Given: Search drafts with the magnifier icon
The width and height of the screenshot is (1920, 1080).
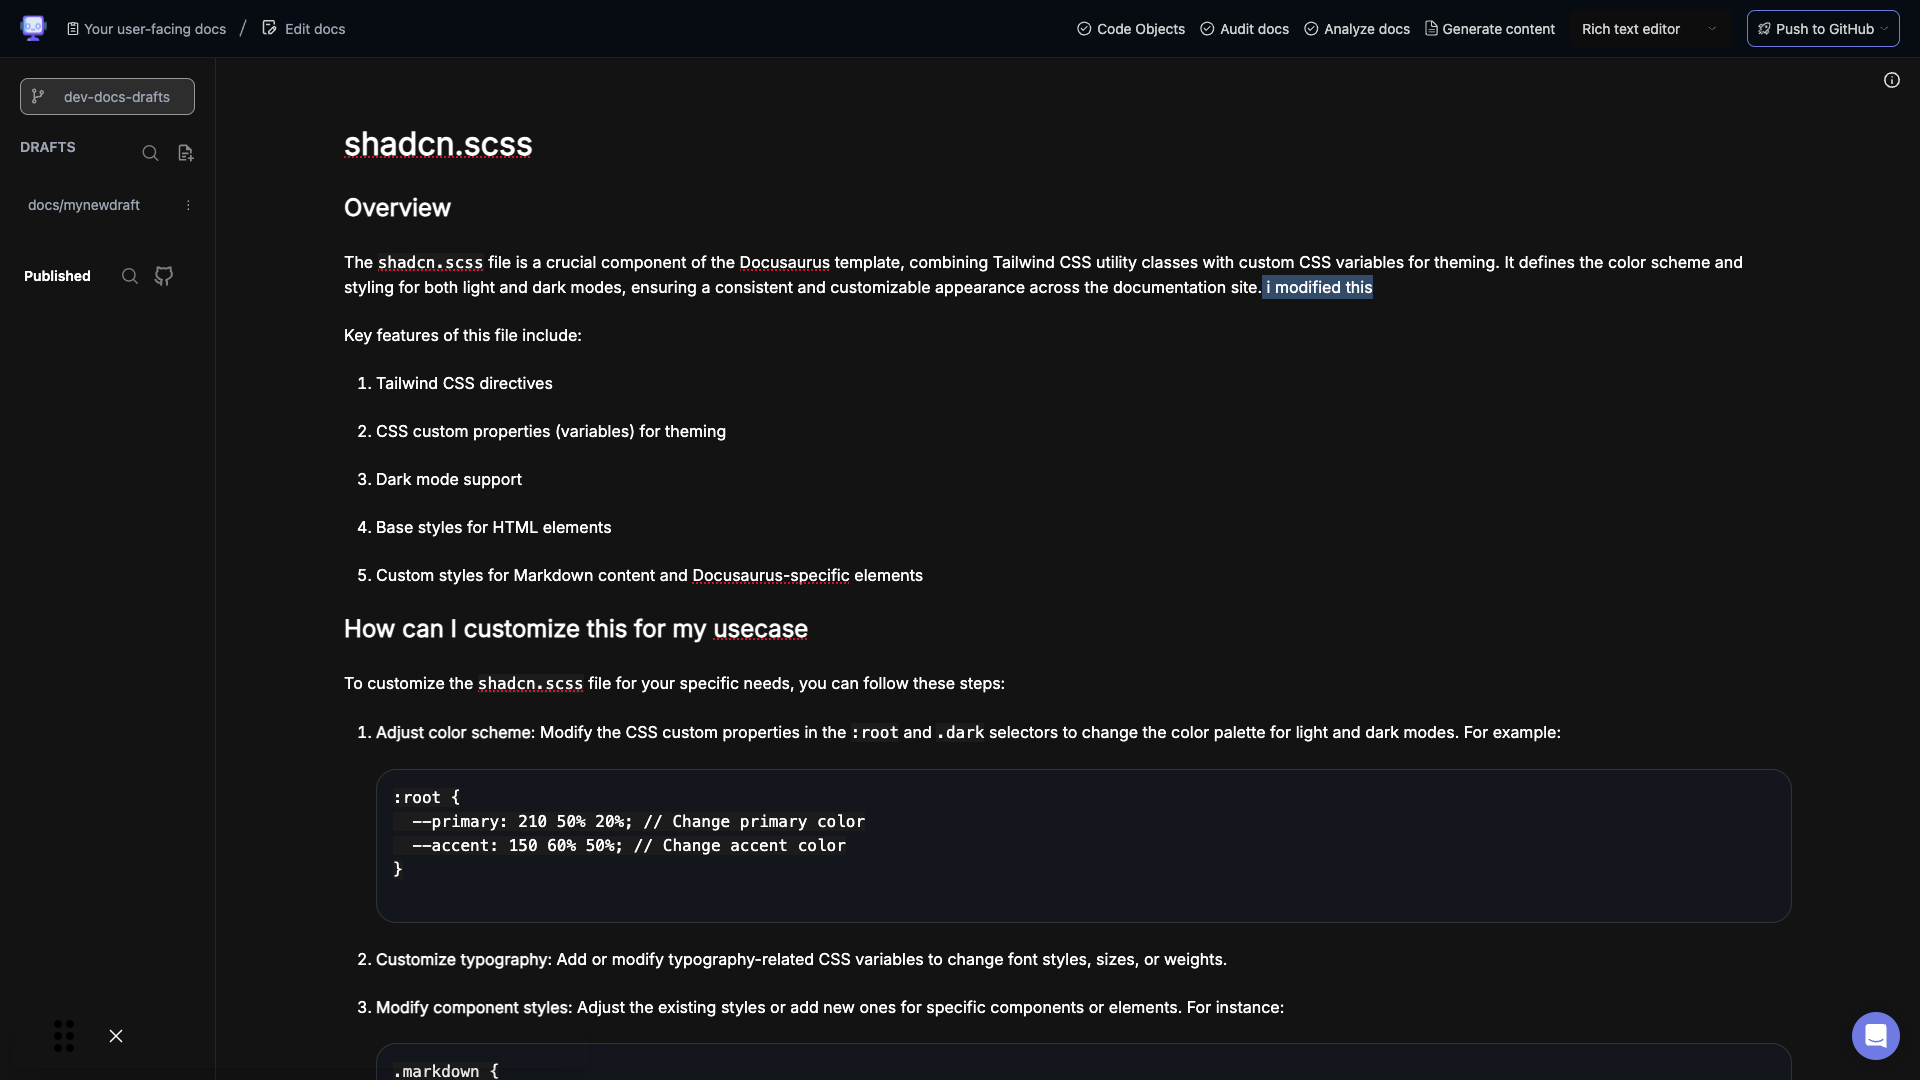Looking at the screenshot, I should (150, 153).
